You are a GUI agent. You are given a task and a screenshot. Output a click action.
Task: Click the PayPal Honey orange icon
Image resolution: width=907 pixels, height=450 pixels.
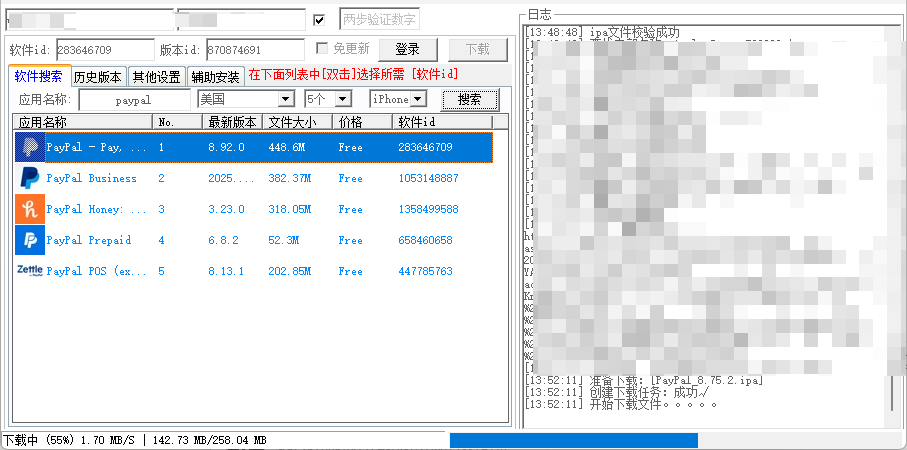(x=29, y=209)
